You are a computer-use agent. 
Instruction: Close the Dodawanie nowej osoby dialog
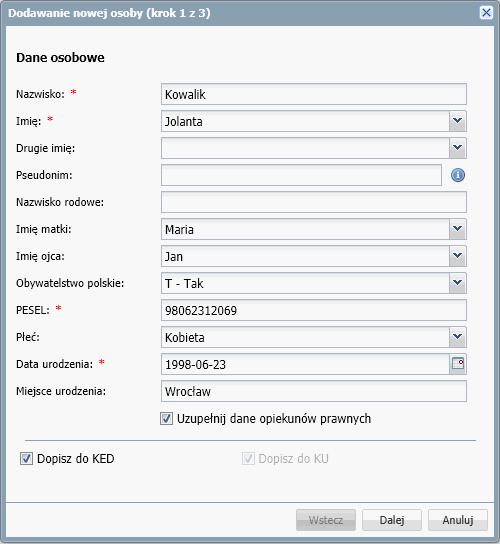(x=486, y=13)
